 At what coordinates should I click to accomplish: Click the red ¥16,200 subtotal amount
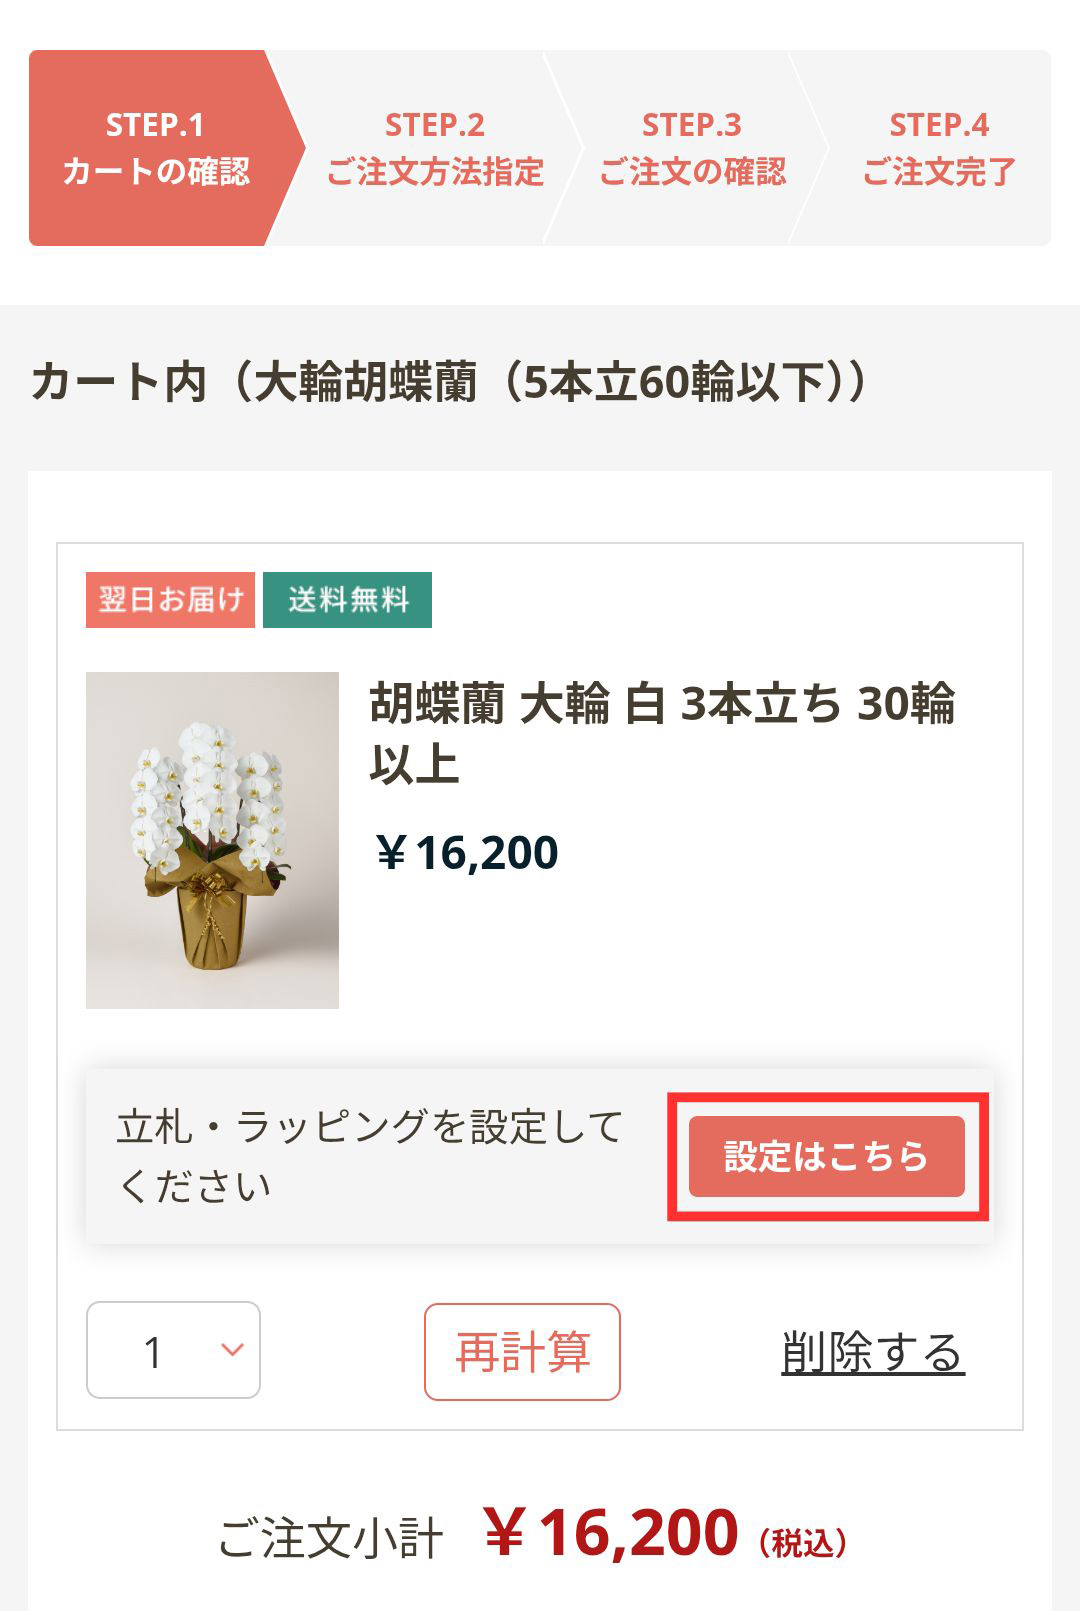click(611, 1533)
